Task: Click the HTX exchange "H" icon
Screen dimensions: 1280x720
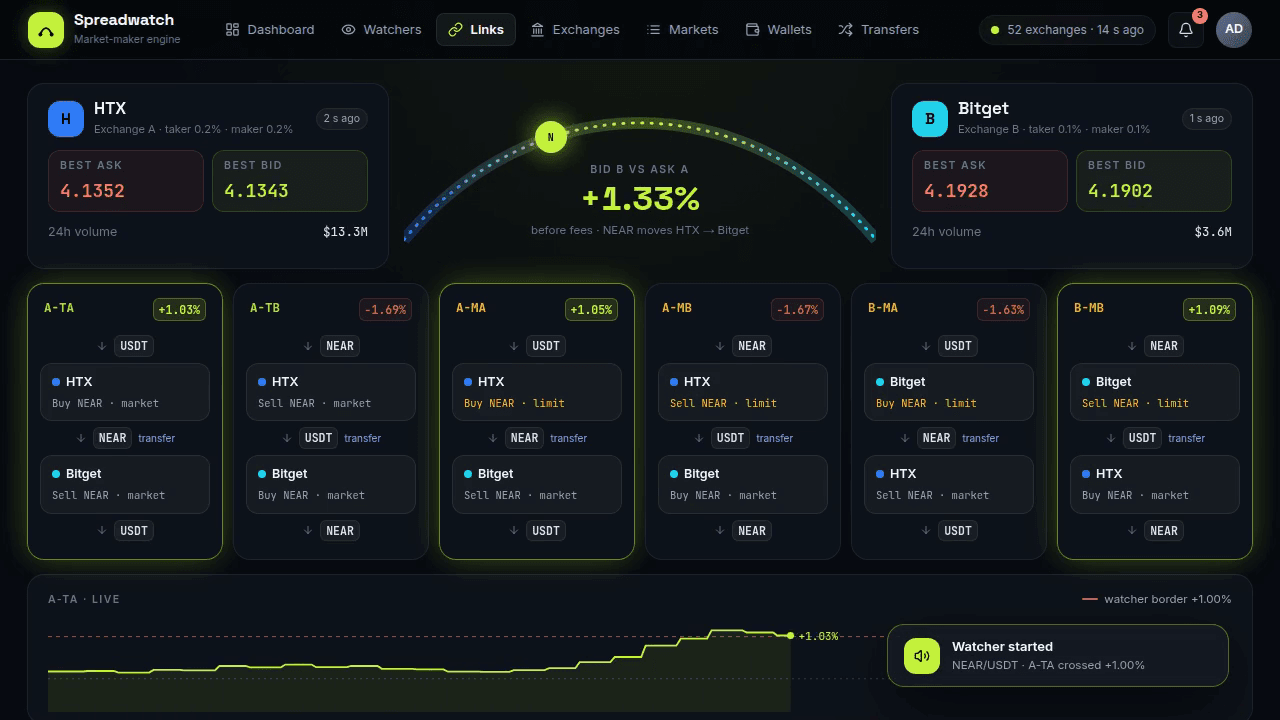Action: (66, 118)
